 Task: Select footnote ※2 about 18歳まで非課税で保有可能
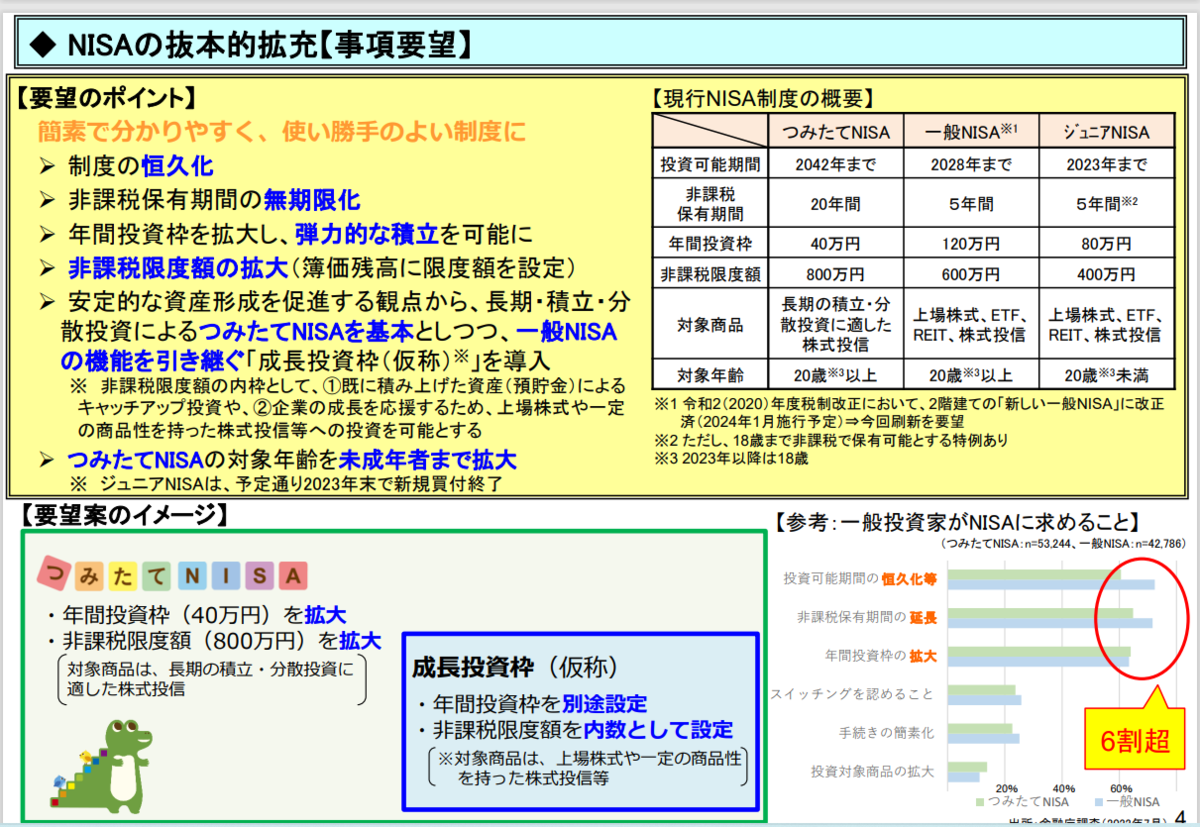point(832,440)
